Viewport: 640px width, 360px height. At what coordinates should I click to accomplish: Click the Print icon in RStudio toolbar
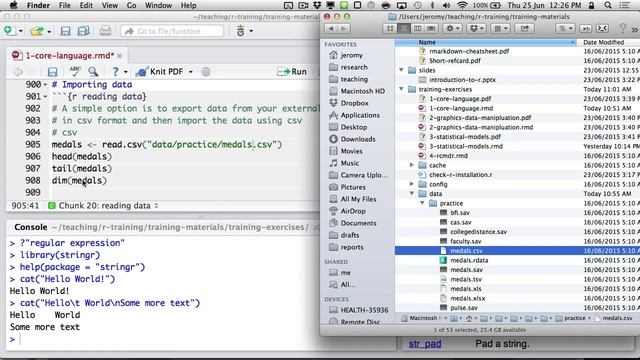pos(105,31)
